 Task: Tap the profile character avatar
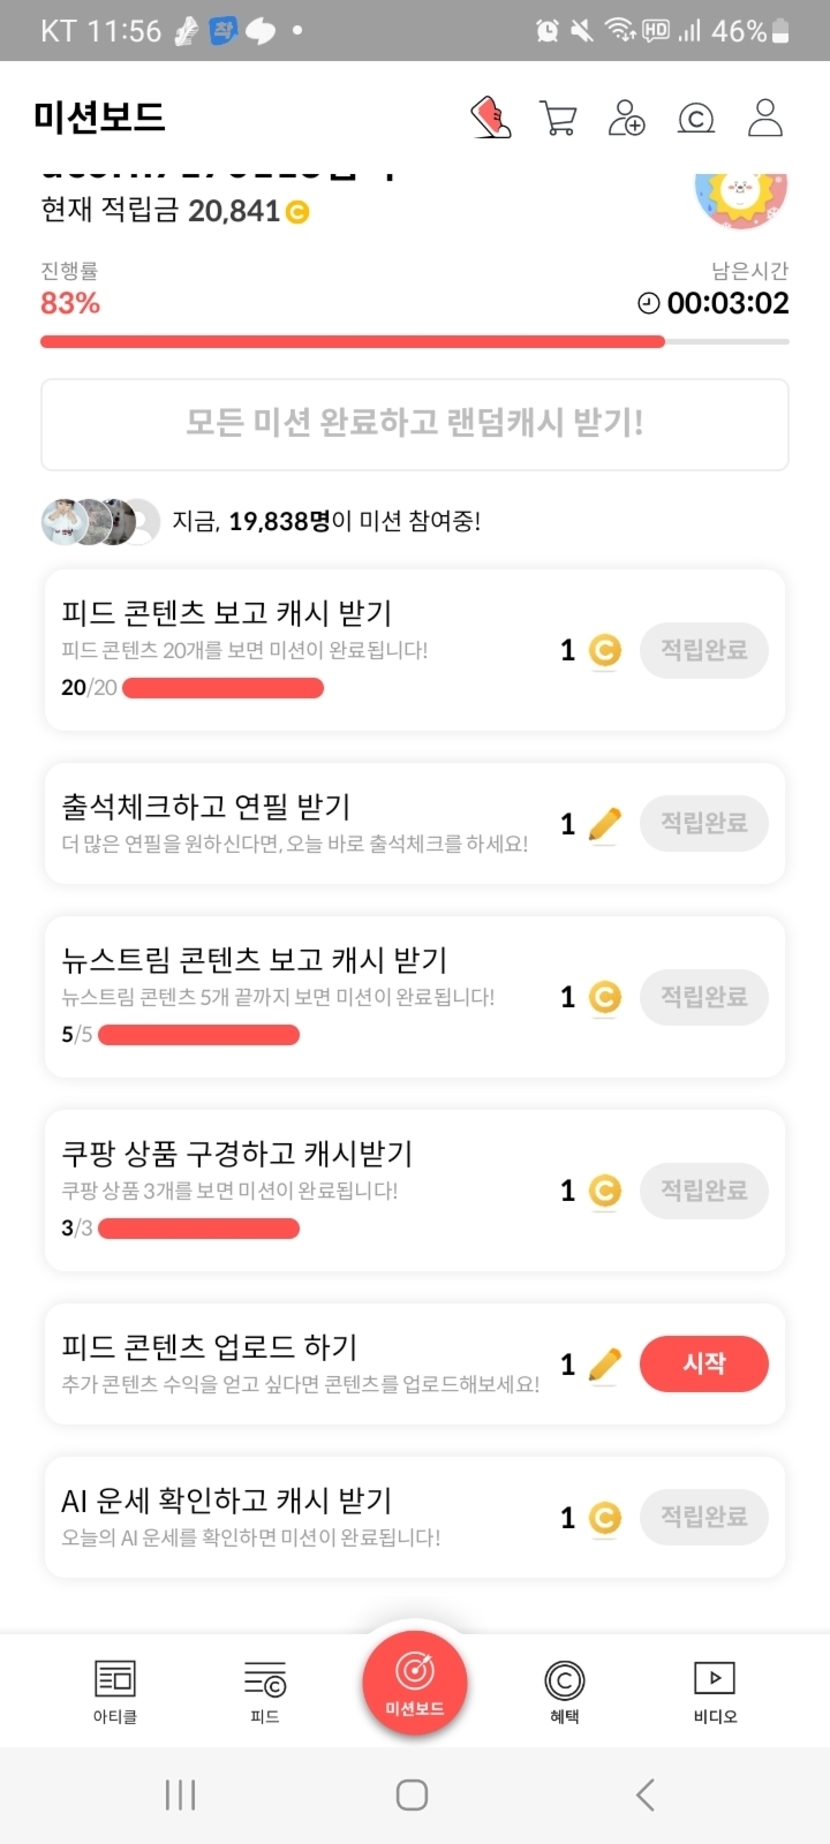(741, 197)
